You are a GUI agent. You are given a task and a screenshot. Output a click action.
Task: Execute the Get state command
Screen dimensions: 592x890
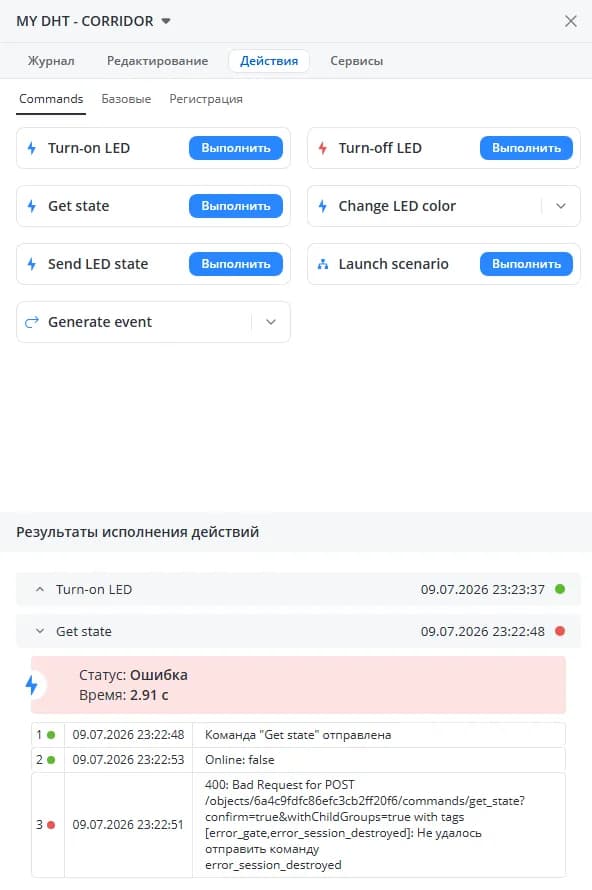pyautogui.click(x=236, y=206)
